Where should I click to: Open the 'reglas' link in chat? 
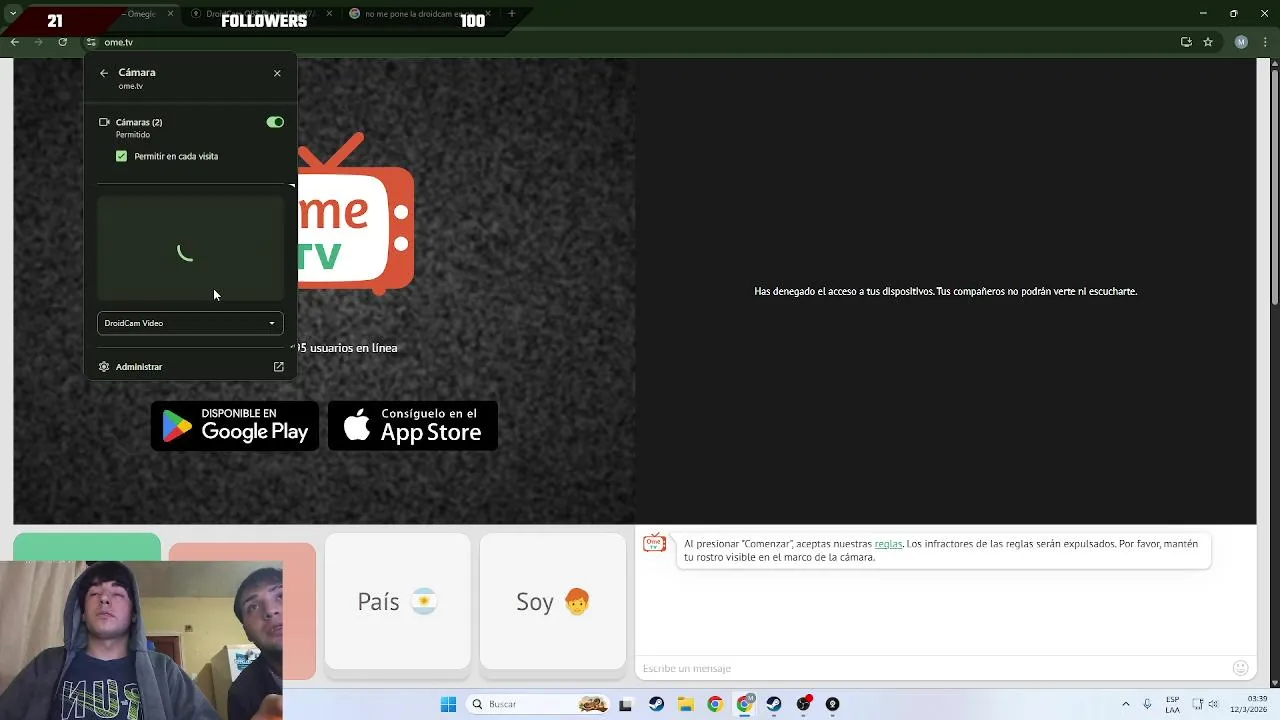click(888, 544)
